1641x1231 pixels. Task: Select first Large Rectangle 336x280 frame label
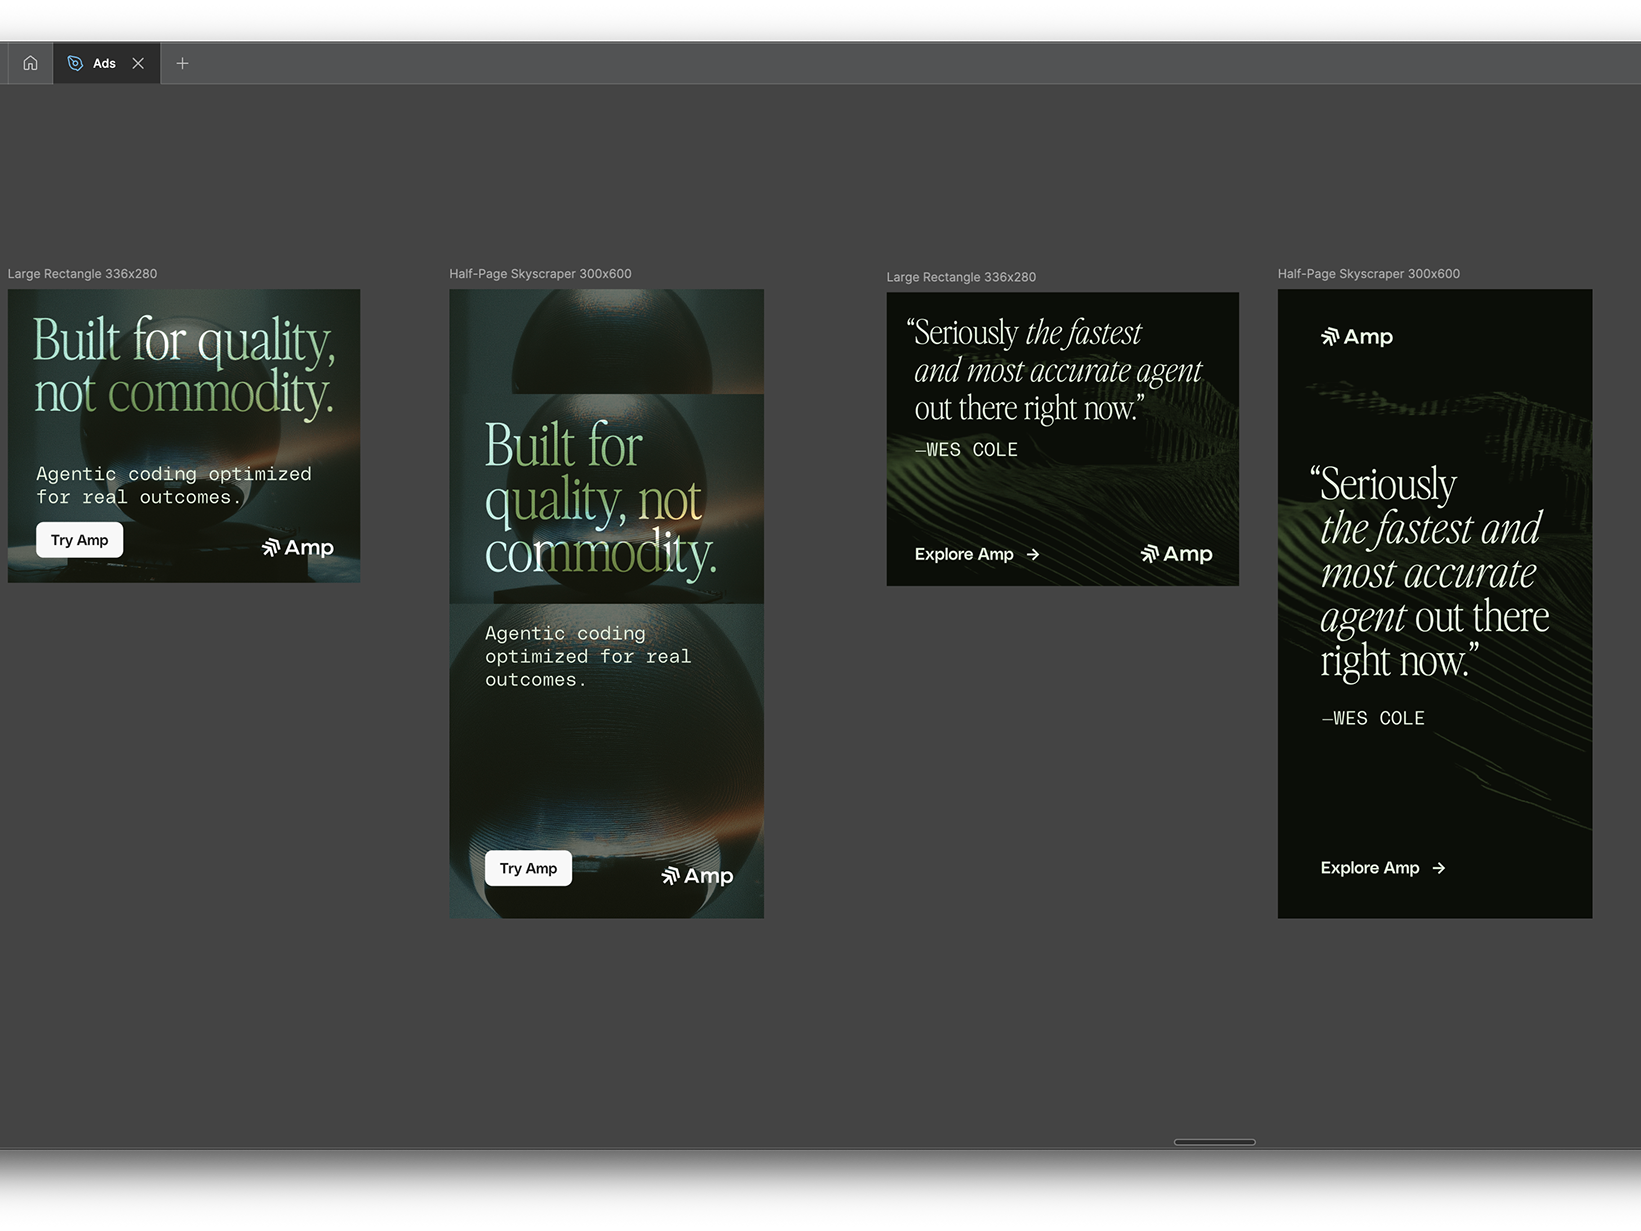82,273
